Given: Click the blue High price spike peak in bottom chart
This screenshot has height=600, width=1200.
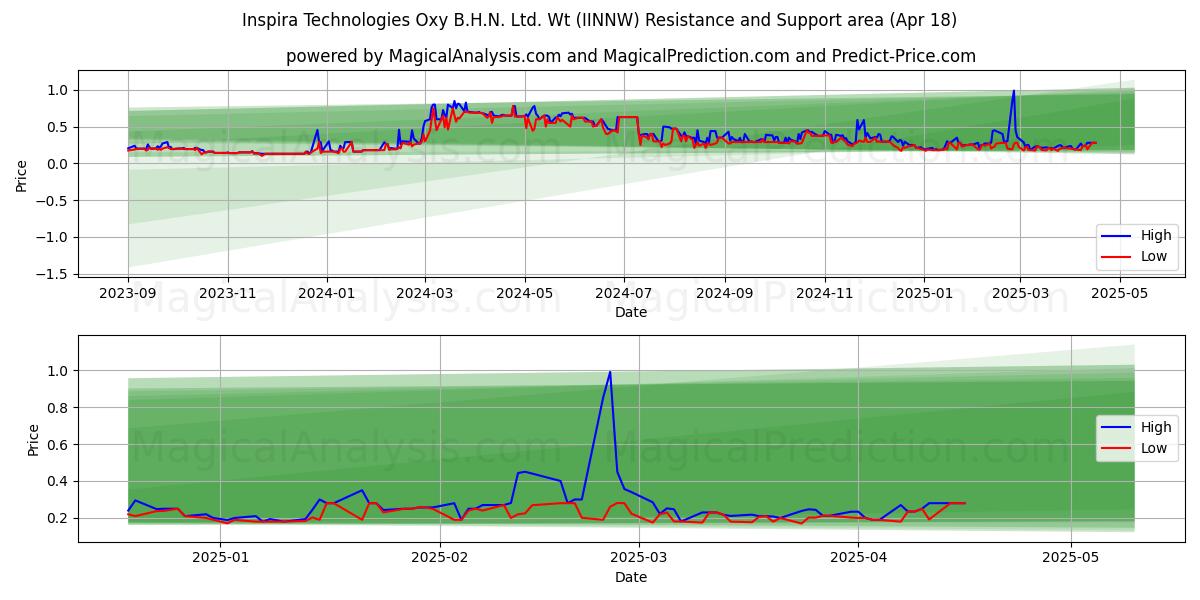Looking at the screenshot, I should tap(610, 372).
